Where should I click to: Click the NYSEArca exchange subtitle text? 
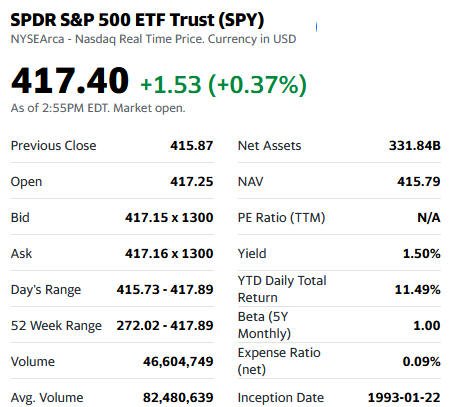[153, 39]
